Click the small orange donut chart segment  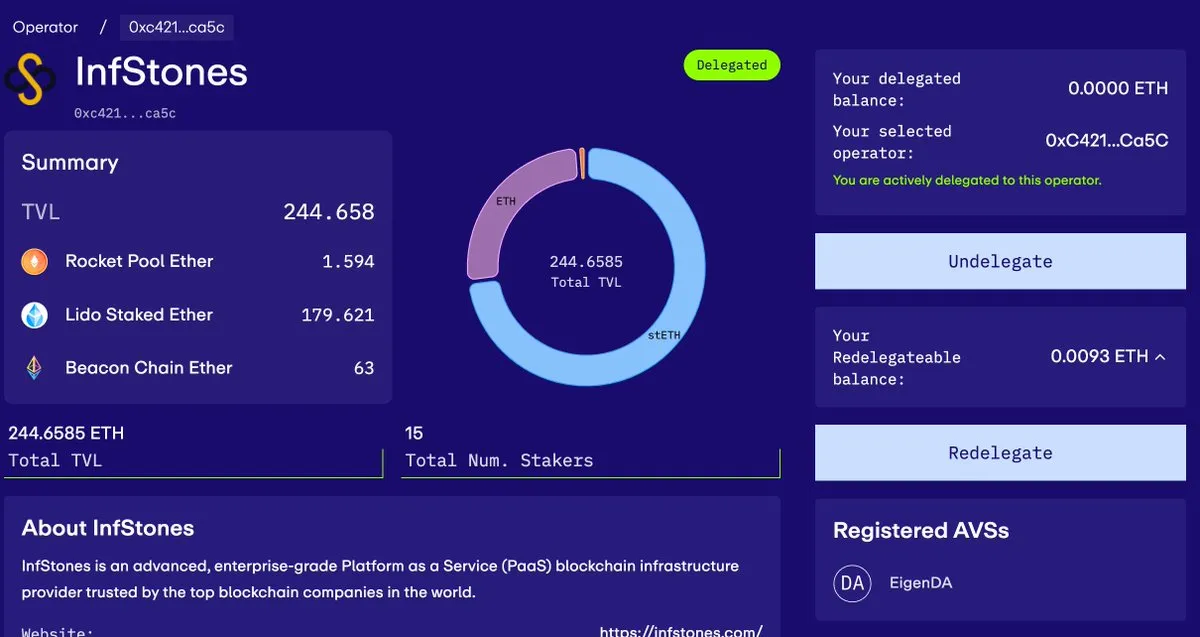[x=582, y=163]
